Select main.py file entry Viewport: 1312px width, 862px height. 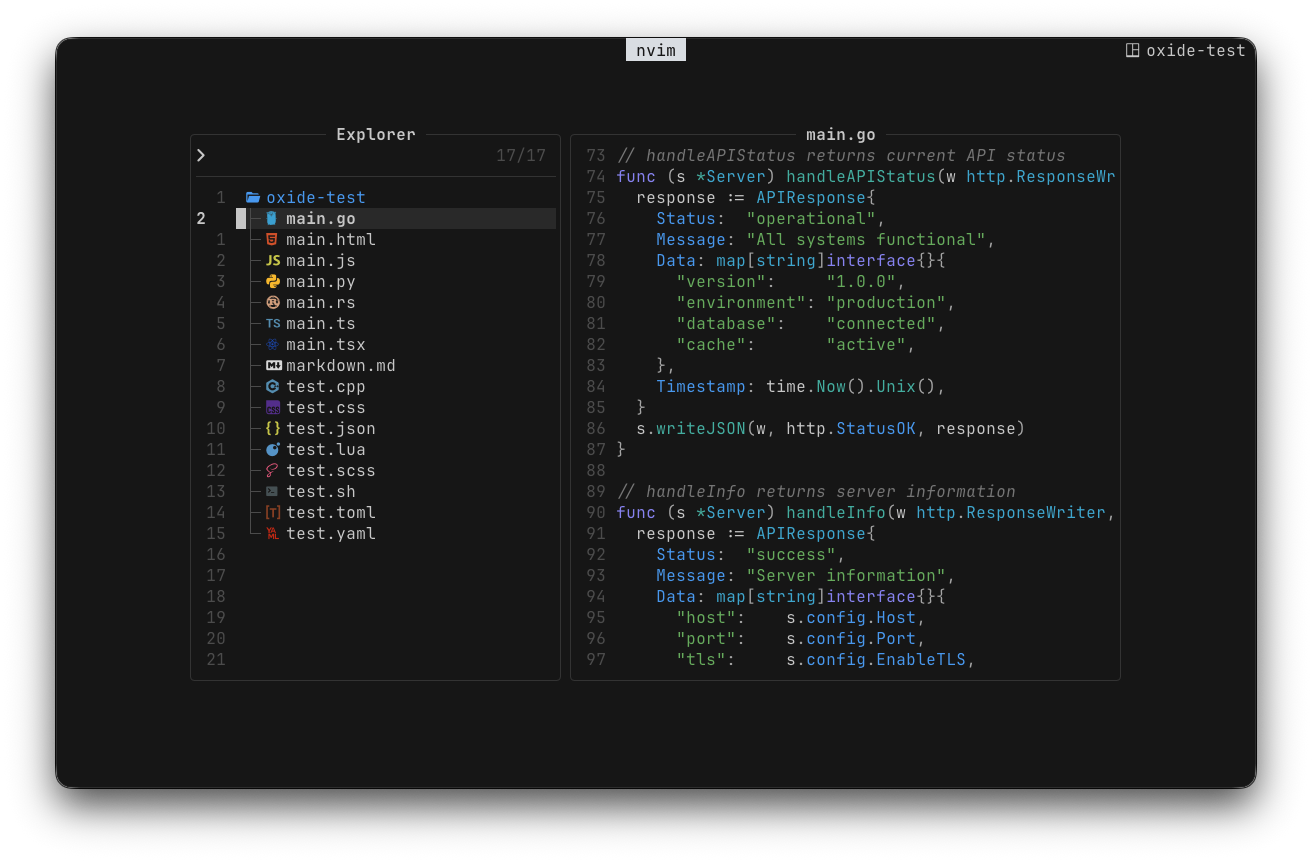pos(321,281)
